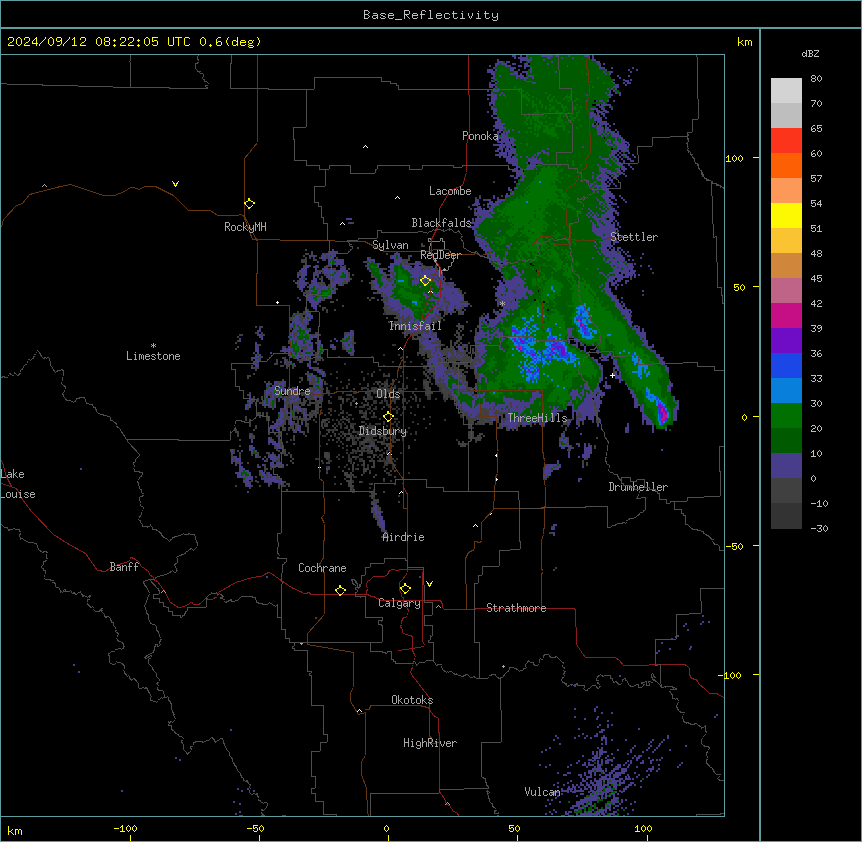Click the Calgary city label
The image size is (862, 842).
click(399, 603)
